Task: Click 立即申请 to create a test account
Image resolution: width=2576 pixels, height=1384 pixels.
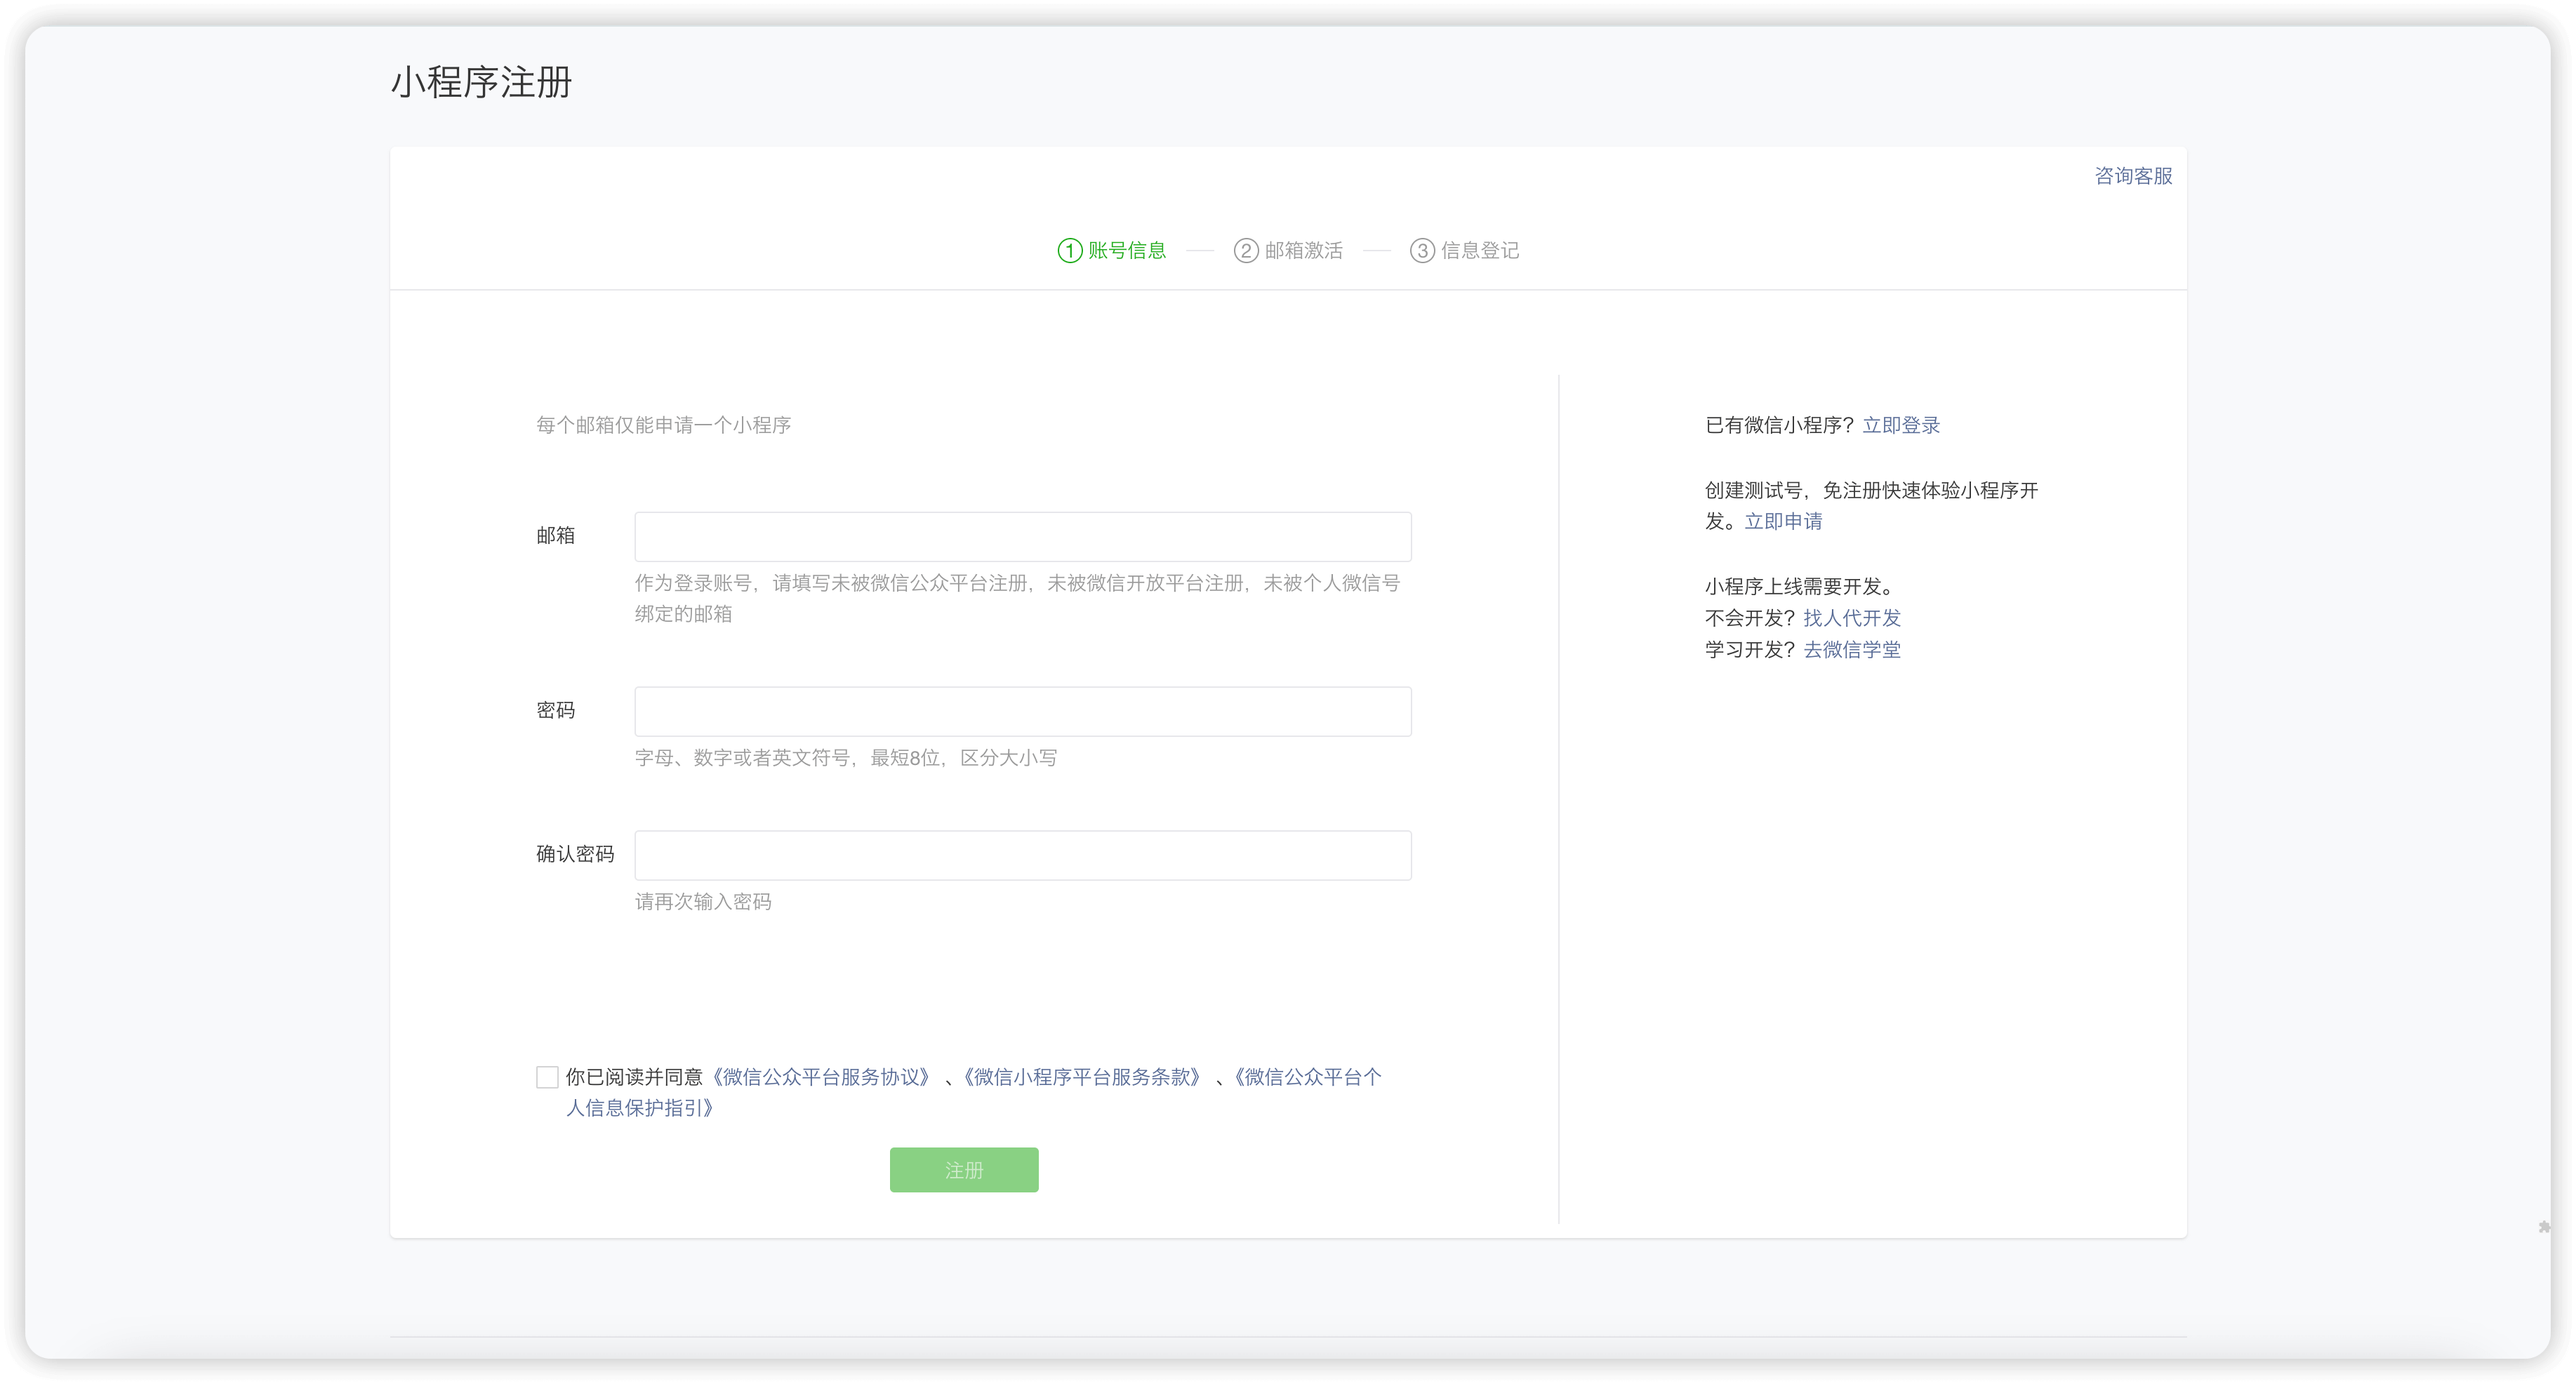Action: coord(1784,521)
